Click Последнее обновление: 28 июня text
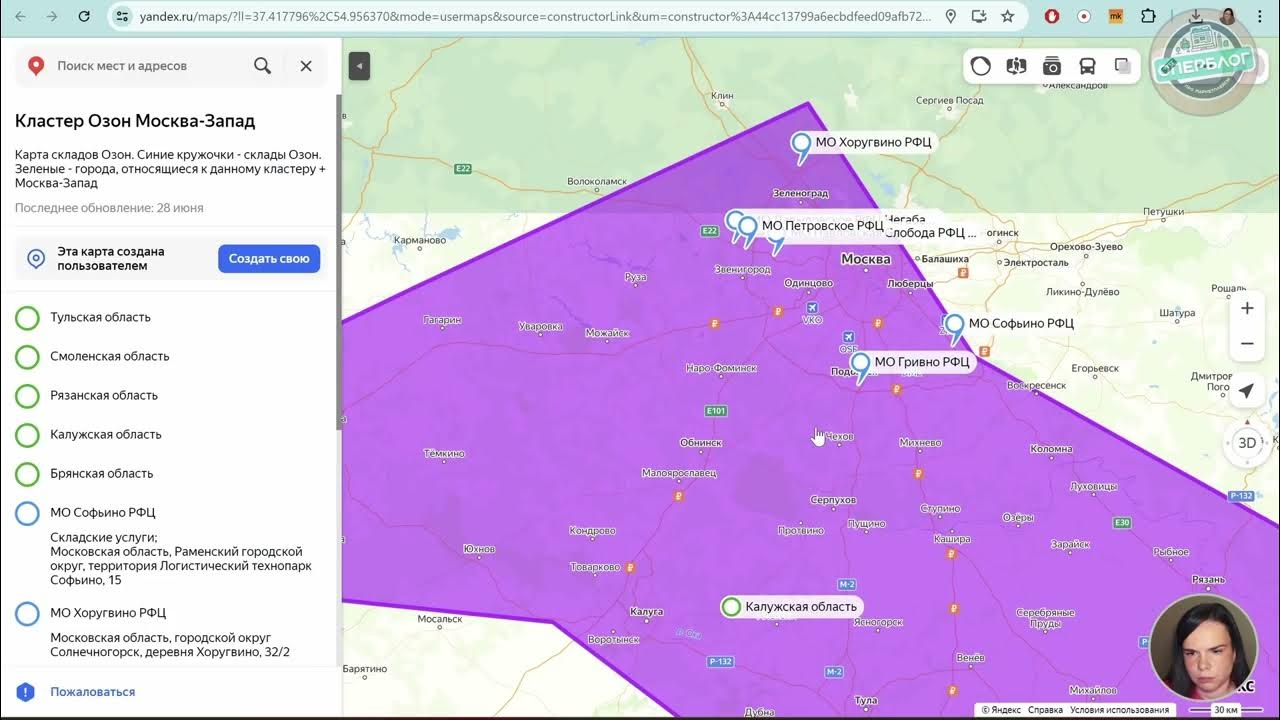This screenshot has width=1280, height=720. (109, 208)
